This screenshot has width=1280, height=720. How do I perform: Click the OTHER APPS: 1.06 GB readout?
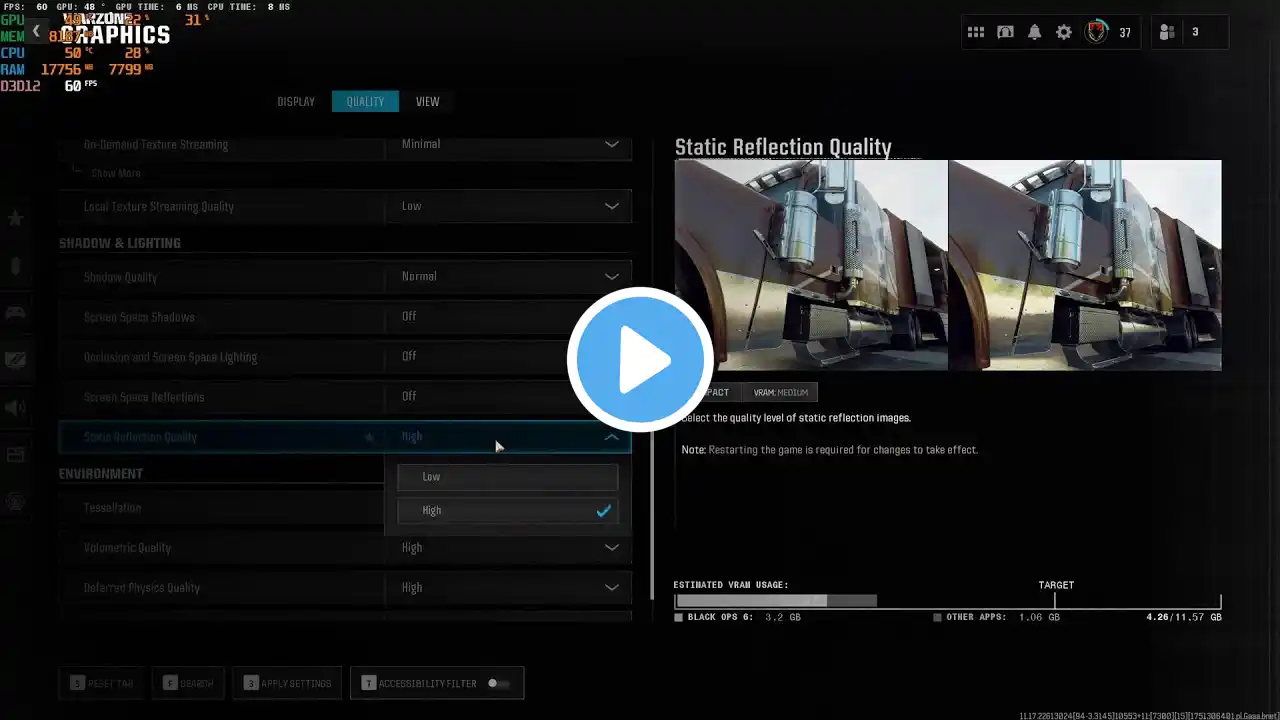[x=996, y=618]
